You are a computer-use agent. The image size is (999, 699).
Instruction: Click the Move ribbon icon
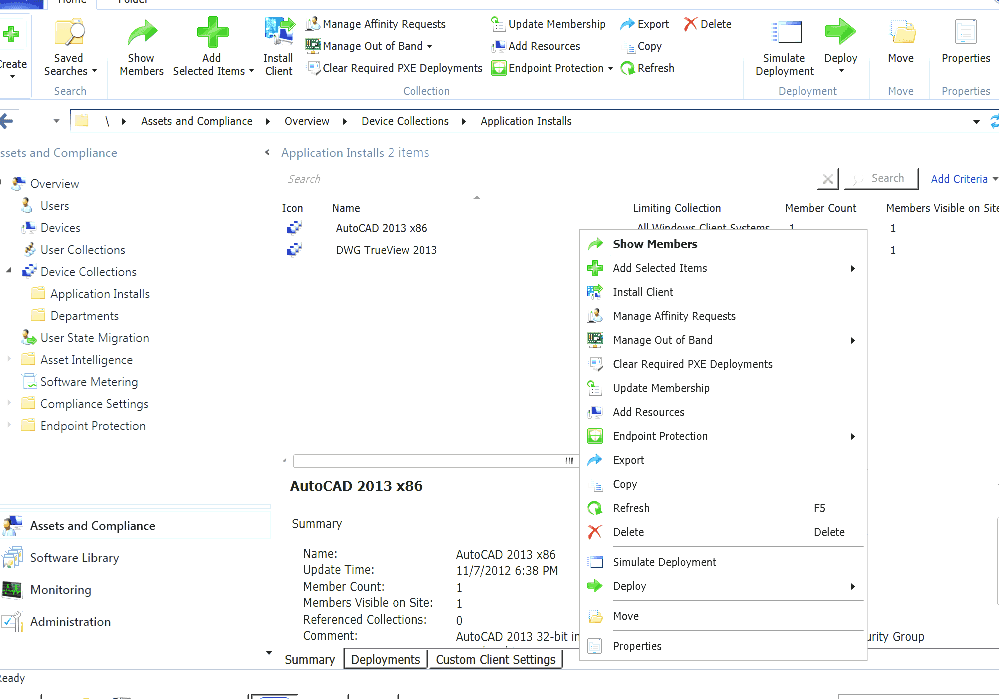pyautogui.click(x=901, y=42)
